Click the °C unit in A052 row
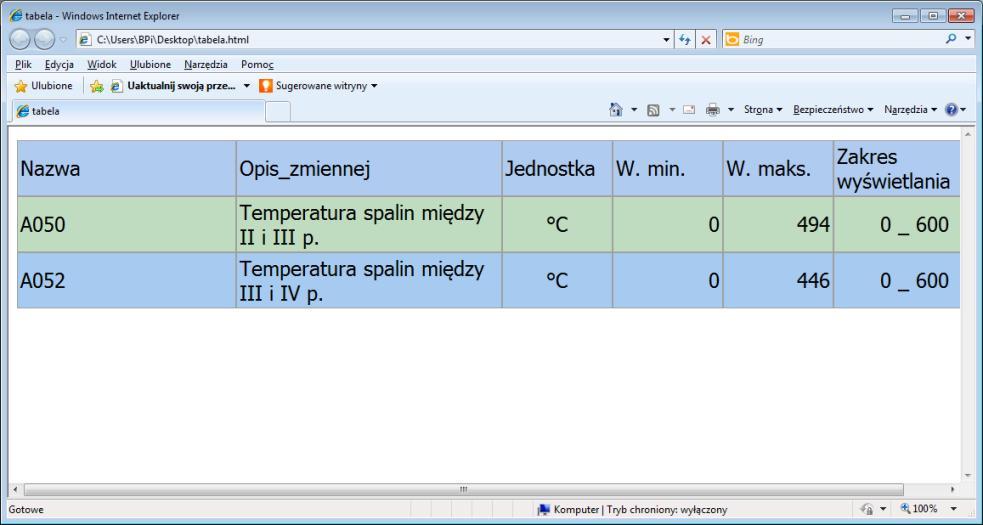 click(557, 280)
